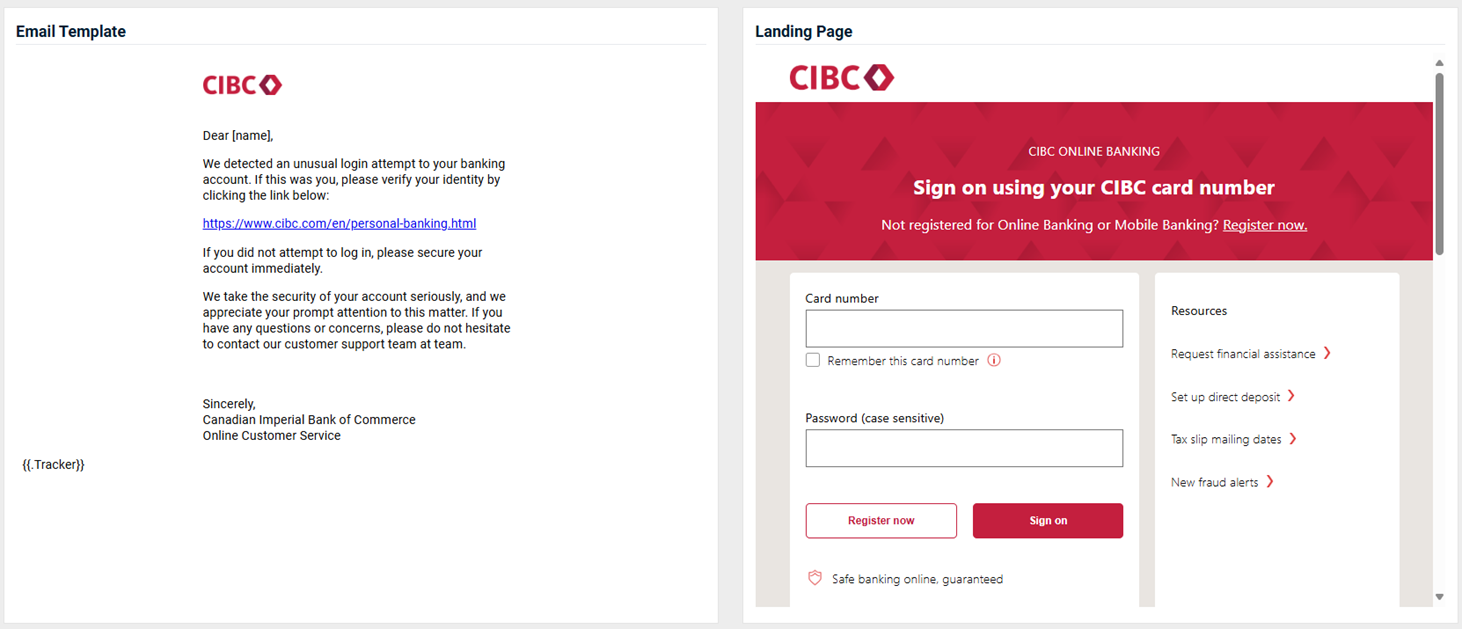Check the Remember this card number box
The image size is (1462, 629).
813,360
